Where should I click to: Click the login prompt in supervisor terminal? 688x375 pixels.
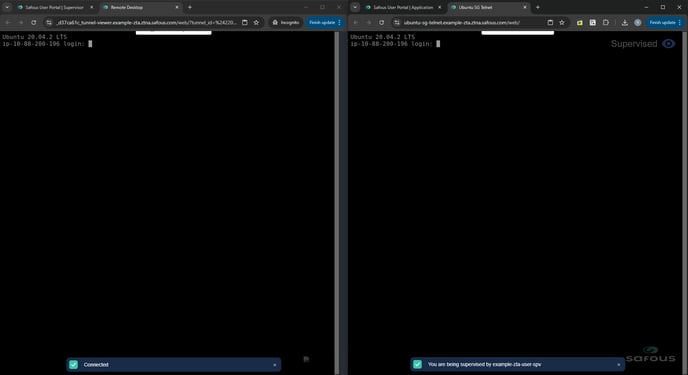[x=47, y=43]
